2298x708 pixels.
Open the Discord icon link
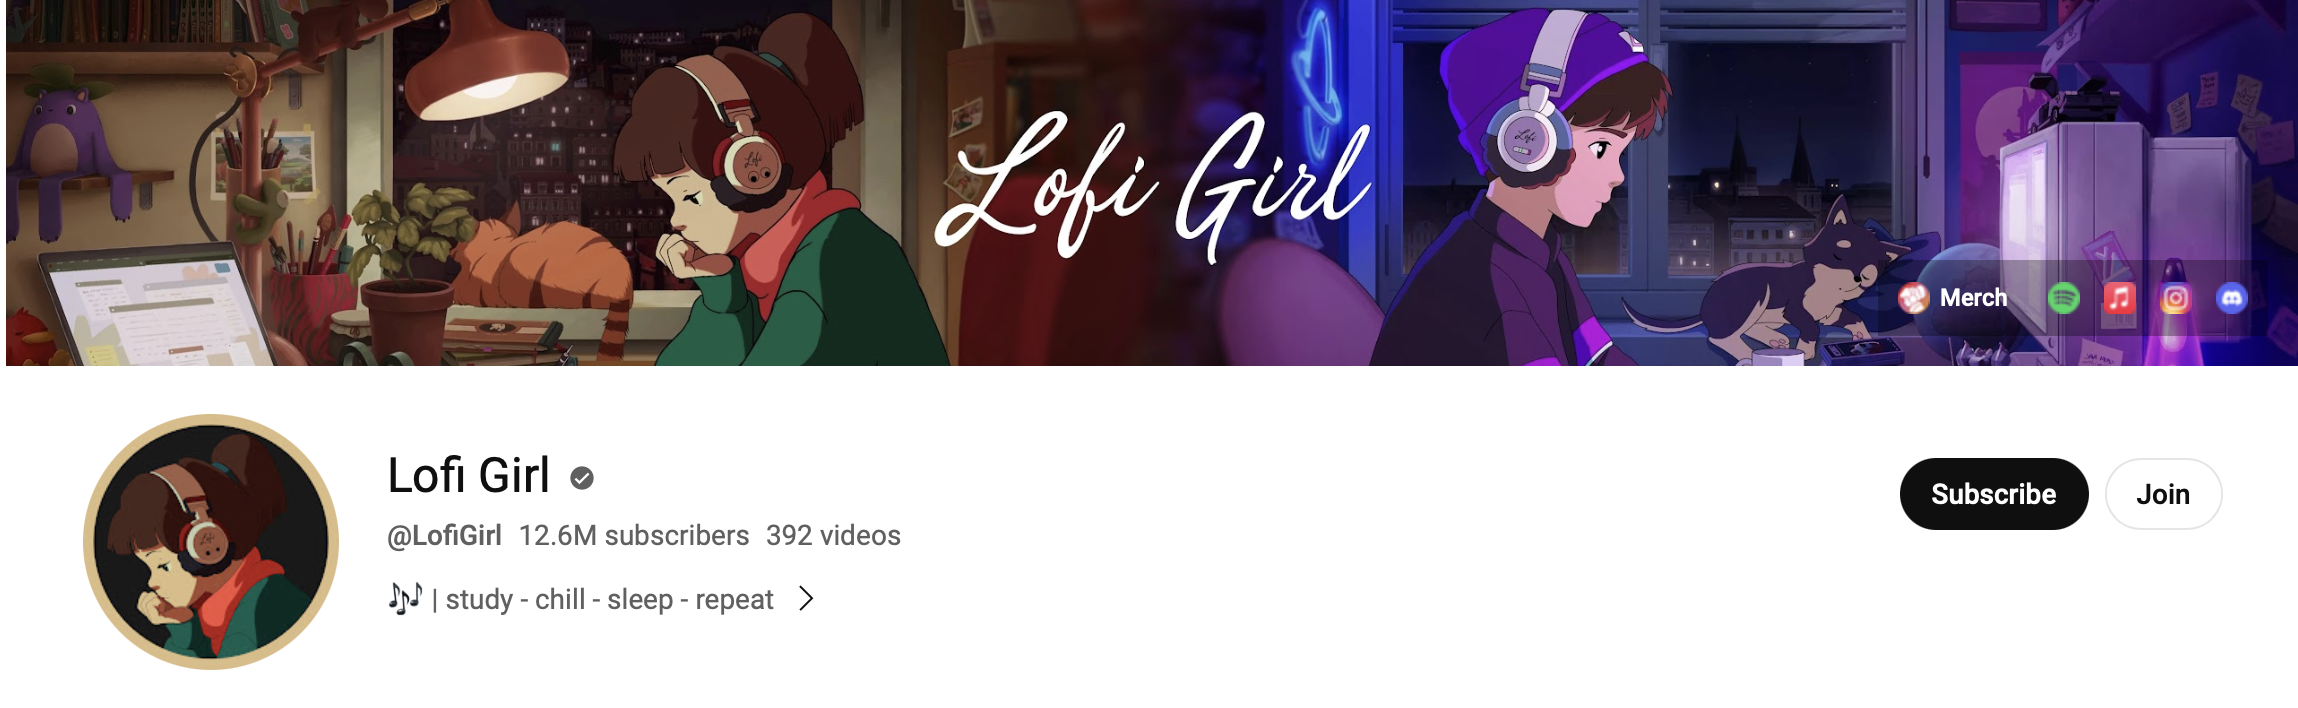point(2231,298)
